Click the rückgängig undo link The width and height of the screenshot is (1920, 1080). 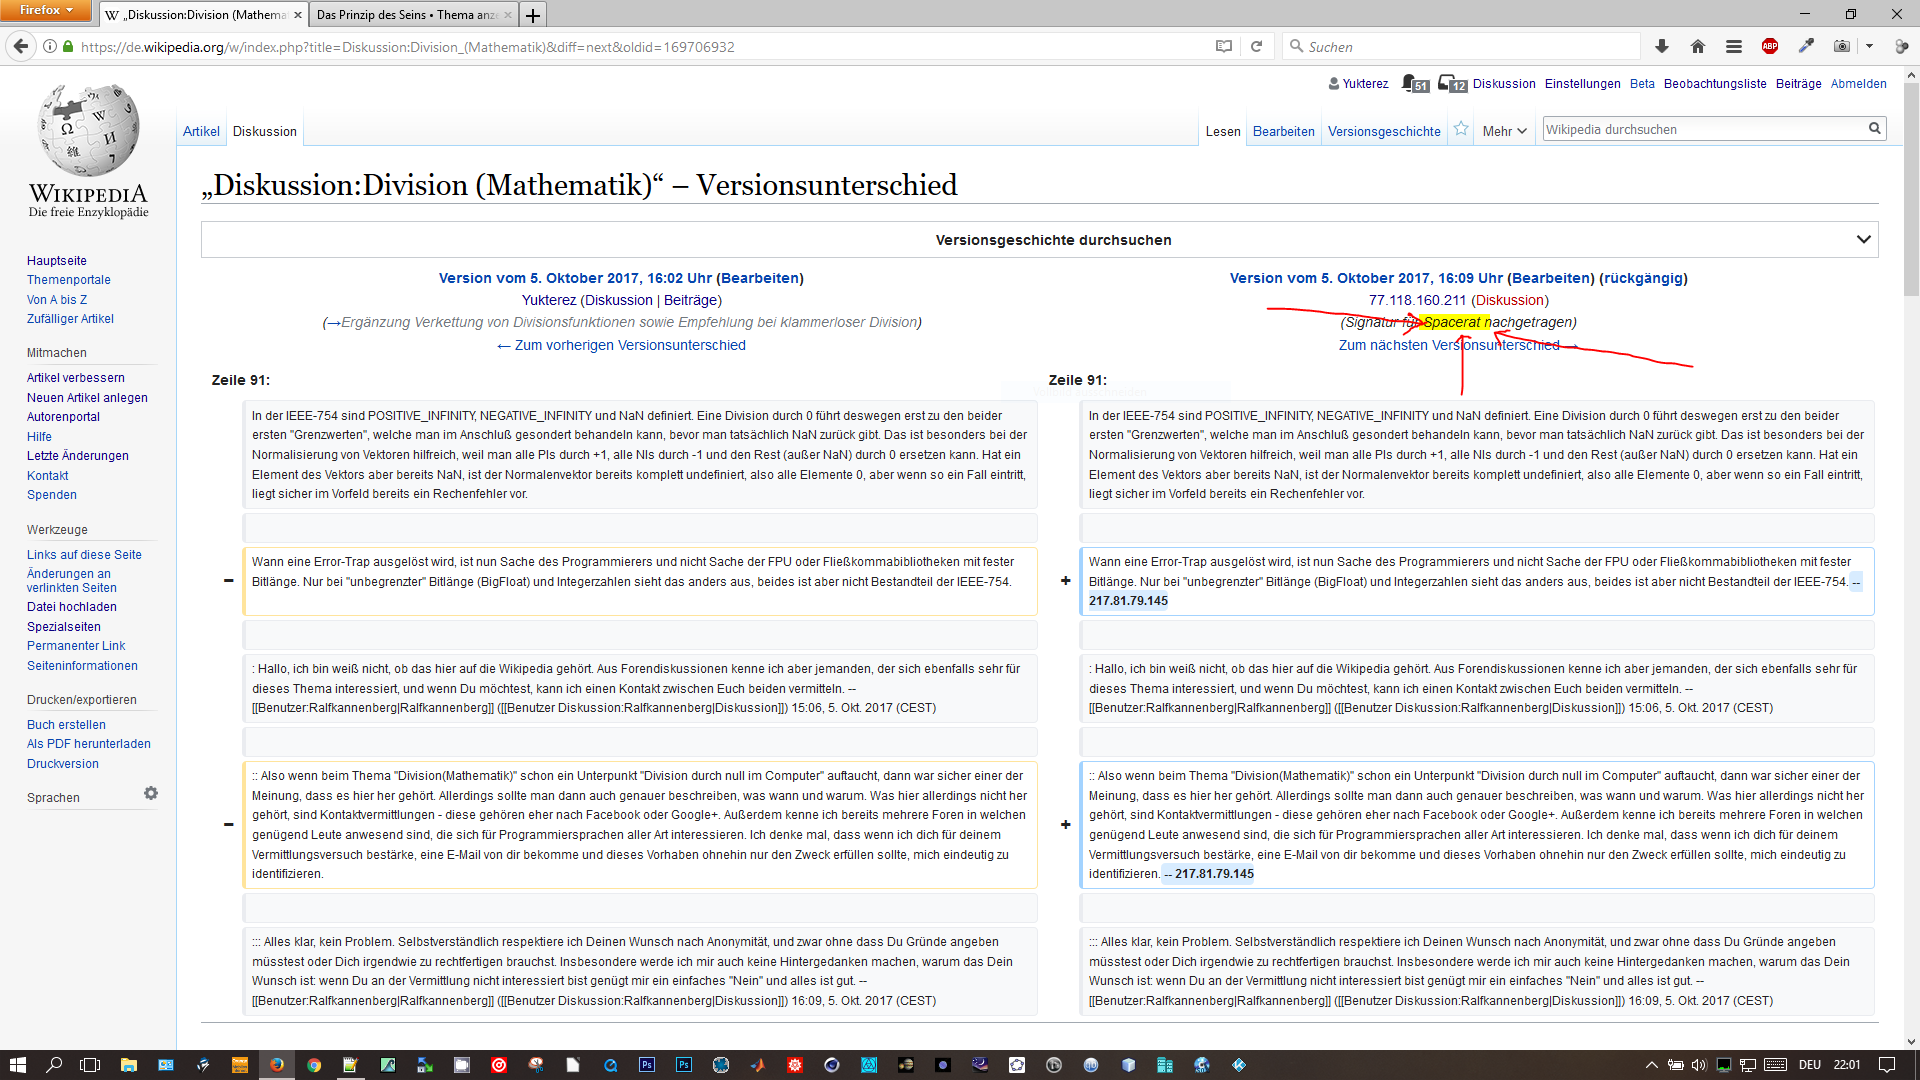(x=1643, y=278)
